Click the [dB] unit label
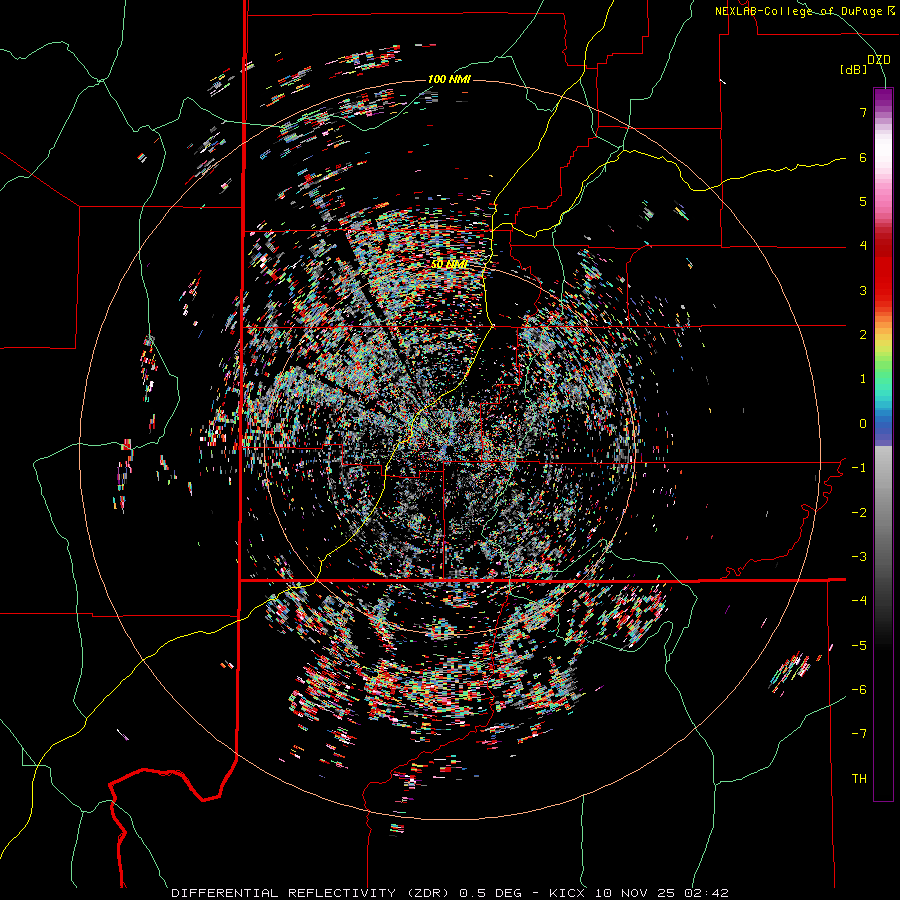 [x=854, y=70]
